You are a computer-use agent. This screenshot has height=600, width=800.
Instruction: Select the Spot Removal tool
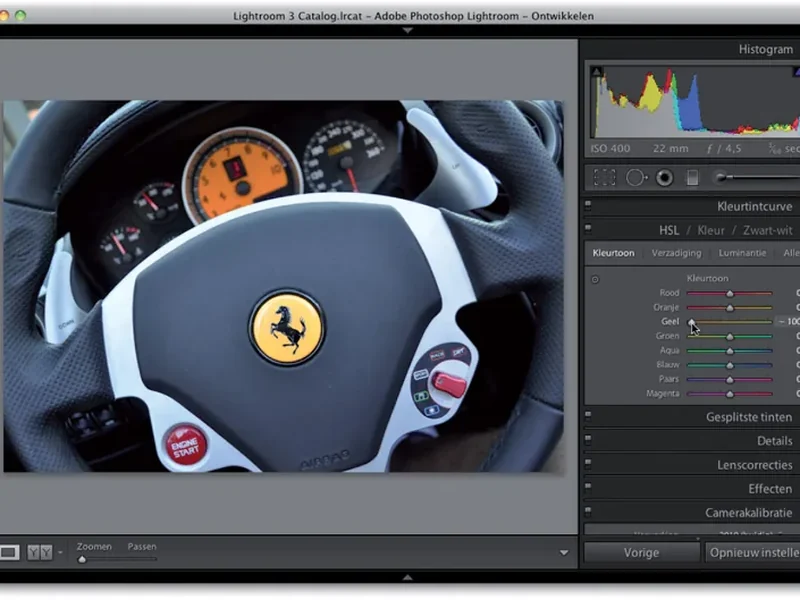[636, 178]
